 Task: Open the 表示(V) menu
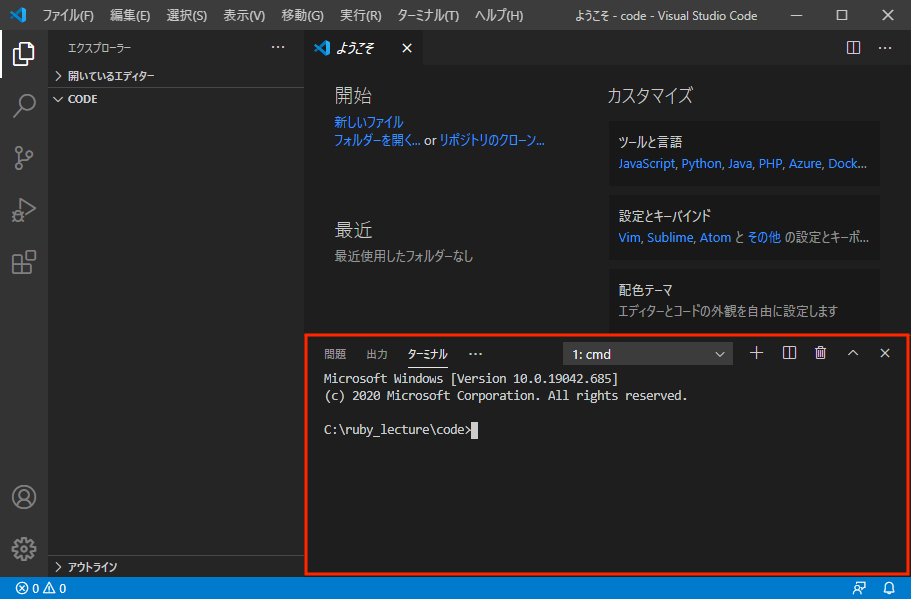pyautogui.click(x=244, y=15)
